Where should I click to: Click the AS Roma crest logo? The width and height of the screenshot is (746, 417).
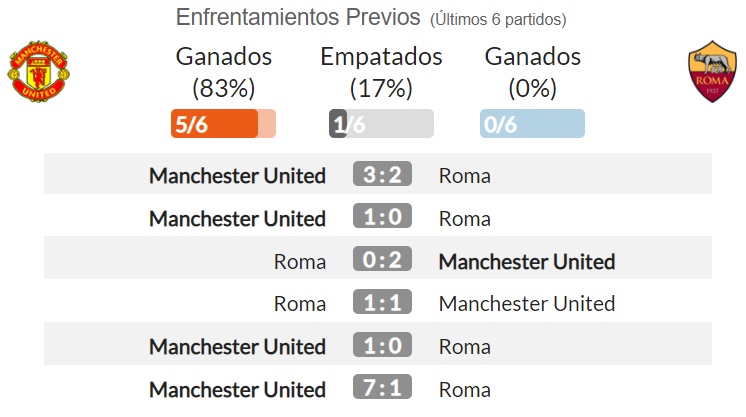712,71
